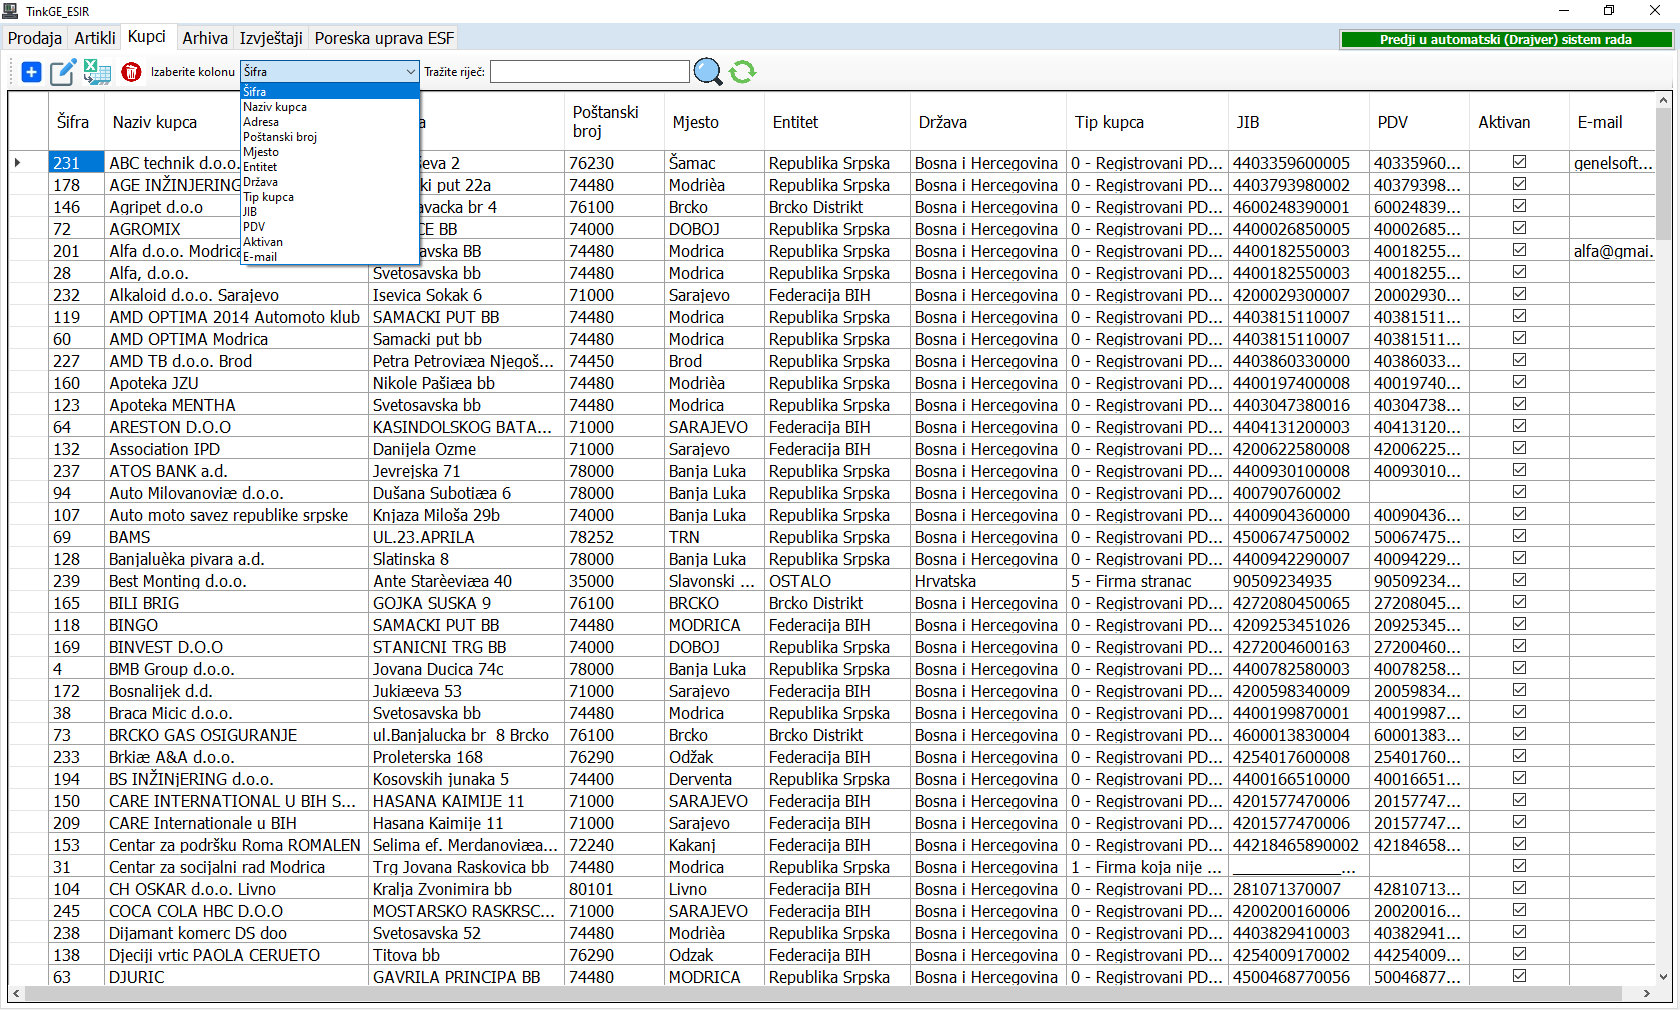Image resolution: width=1680 pixels, height=1010 pixels.
Task: Click the blue plus add customer icon
Action: (x=31, y=72)
